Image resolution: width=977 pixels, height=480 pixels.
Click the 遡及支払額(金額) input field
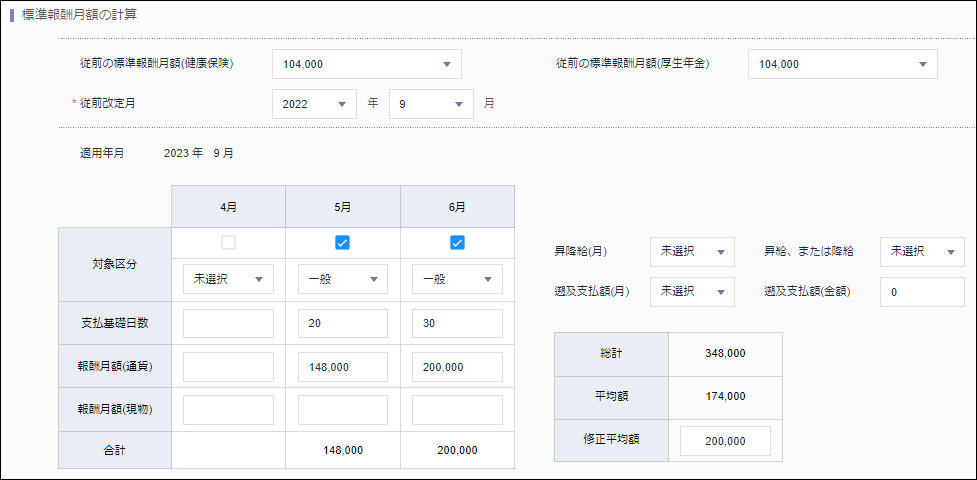tap(921, 292)
